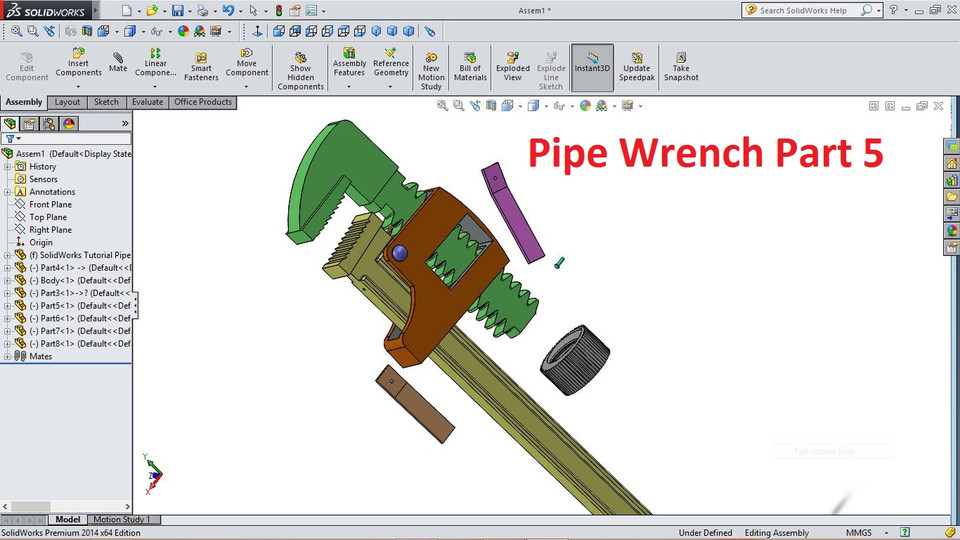Open the PropertyManager panel tab
The width and height of the screenshot is (960, 540).
point(29,124)
